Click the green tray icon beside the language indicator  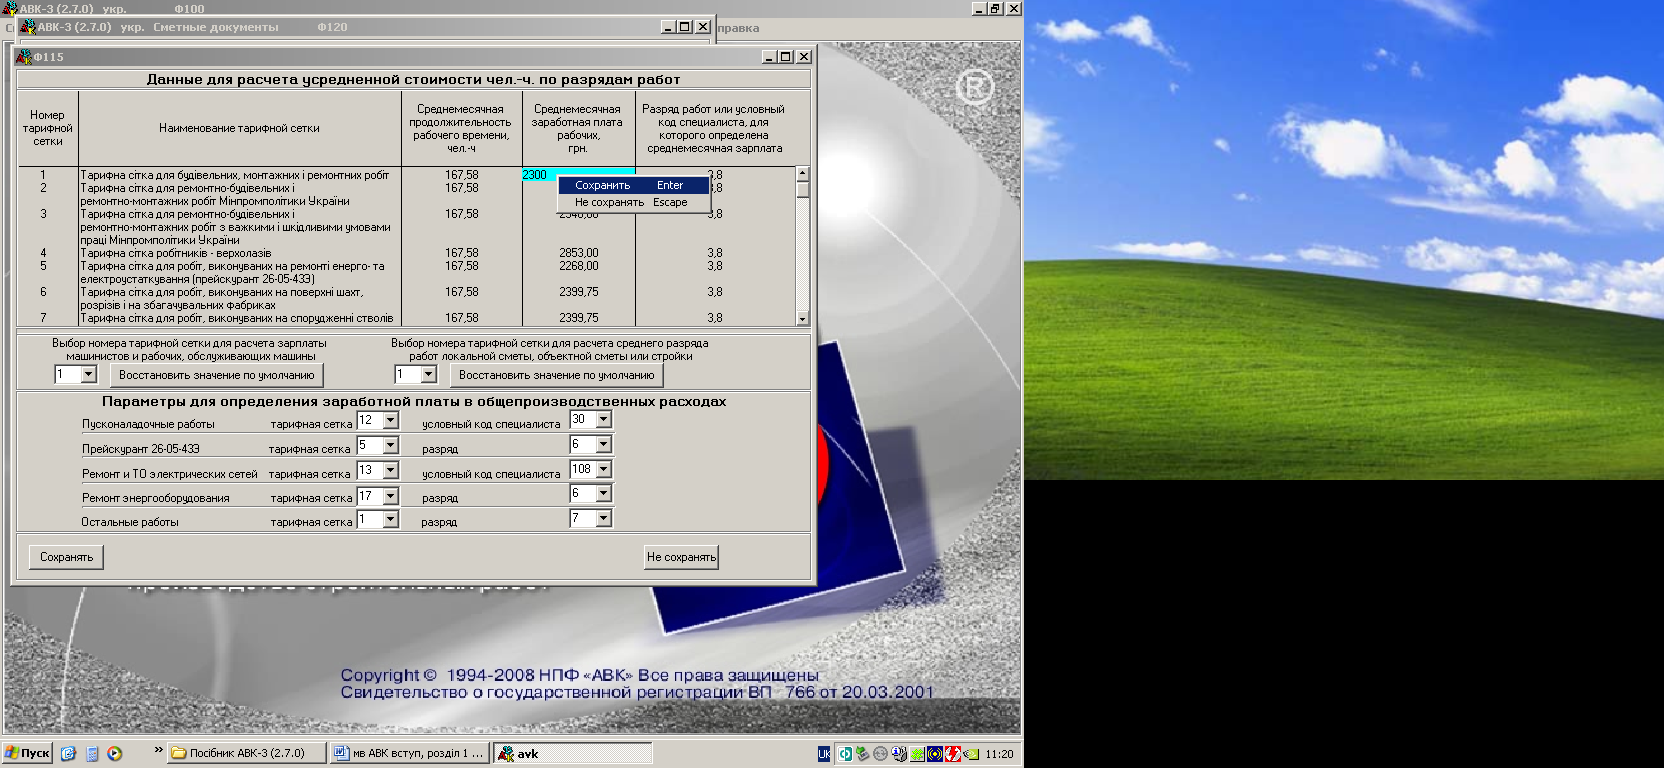coord(845,754)
